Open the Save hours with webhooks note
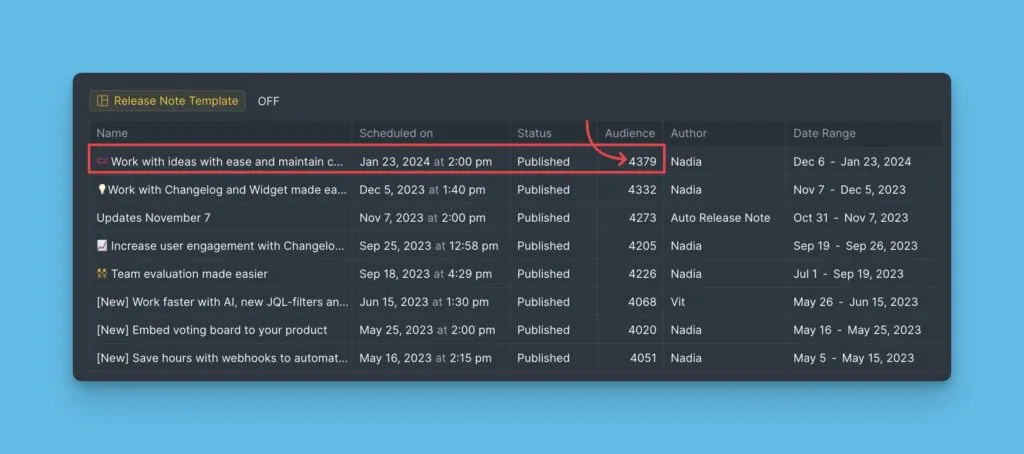Screen dimensions: 1024x454 pos(222,357)
